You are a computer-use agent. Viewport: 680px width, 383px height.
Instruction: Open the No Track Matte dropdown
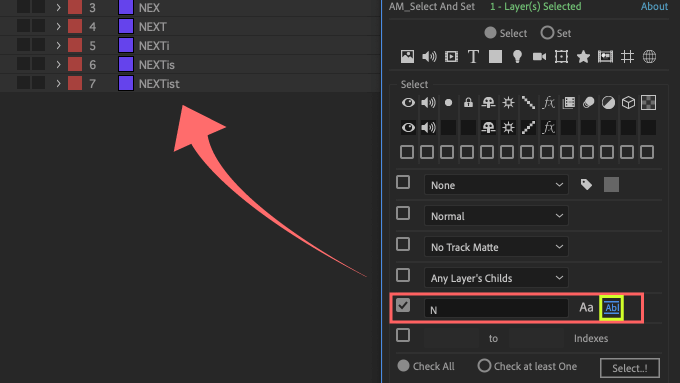496,247
